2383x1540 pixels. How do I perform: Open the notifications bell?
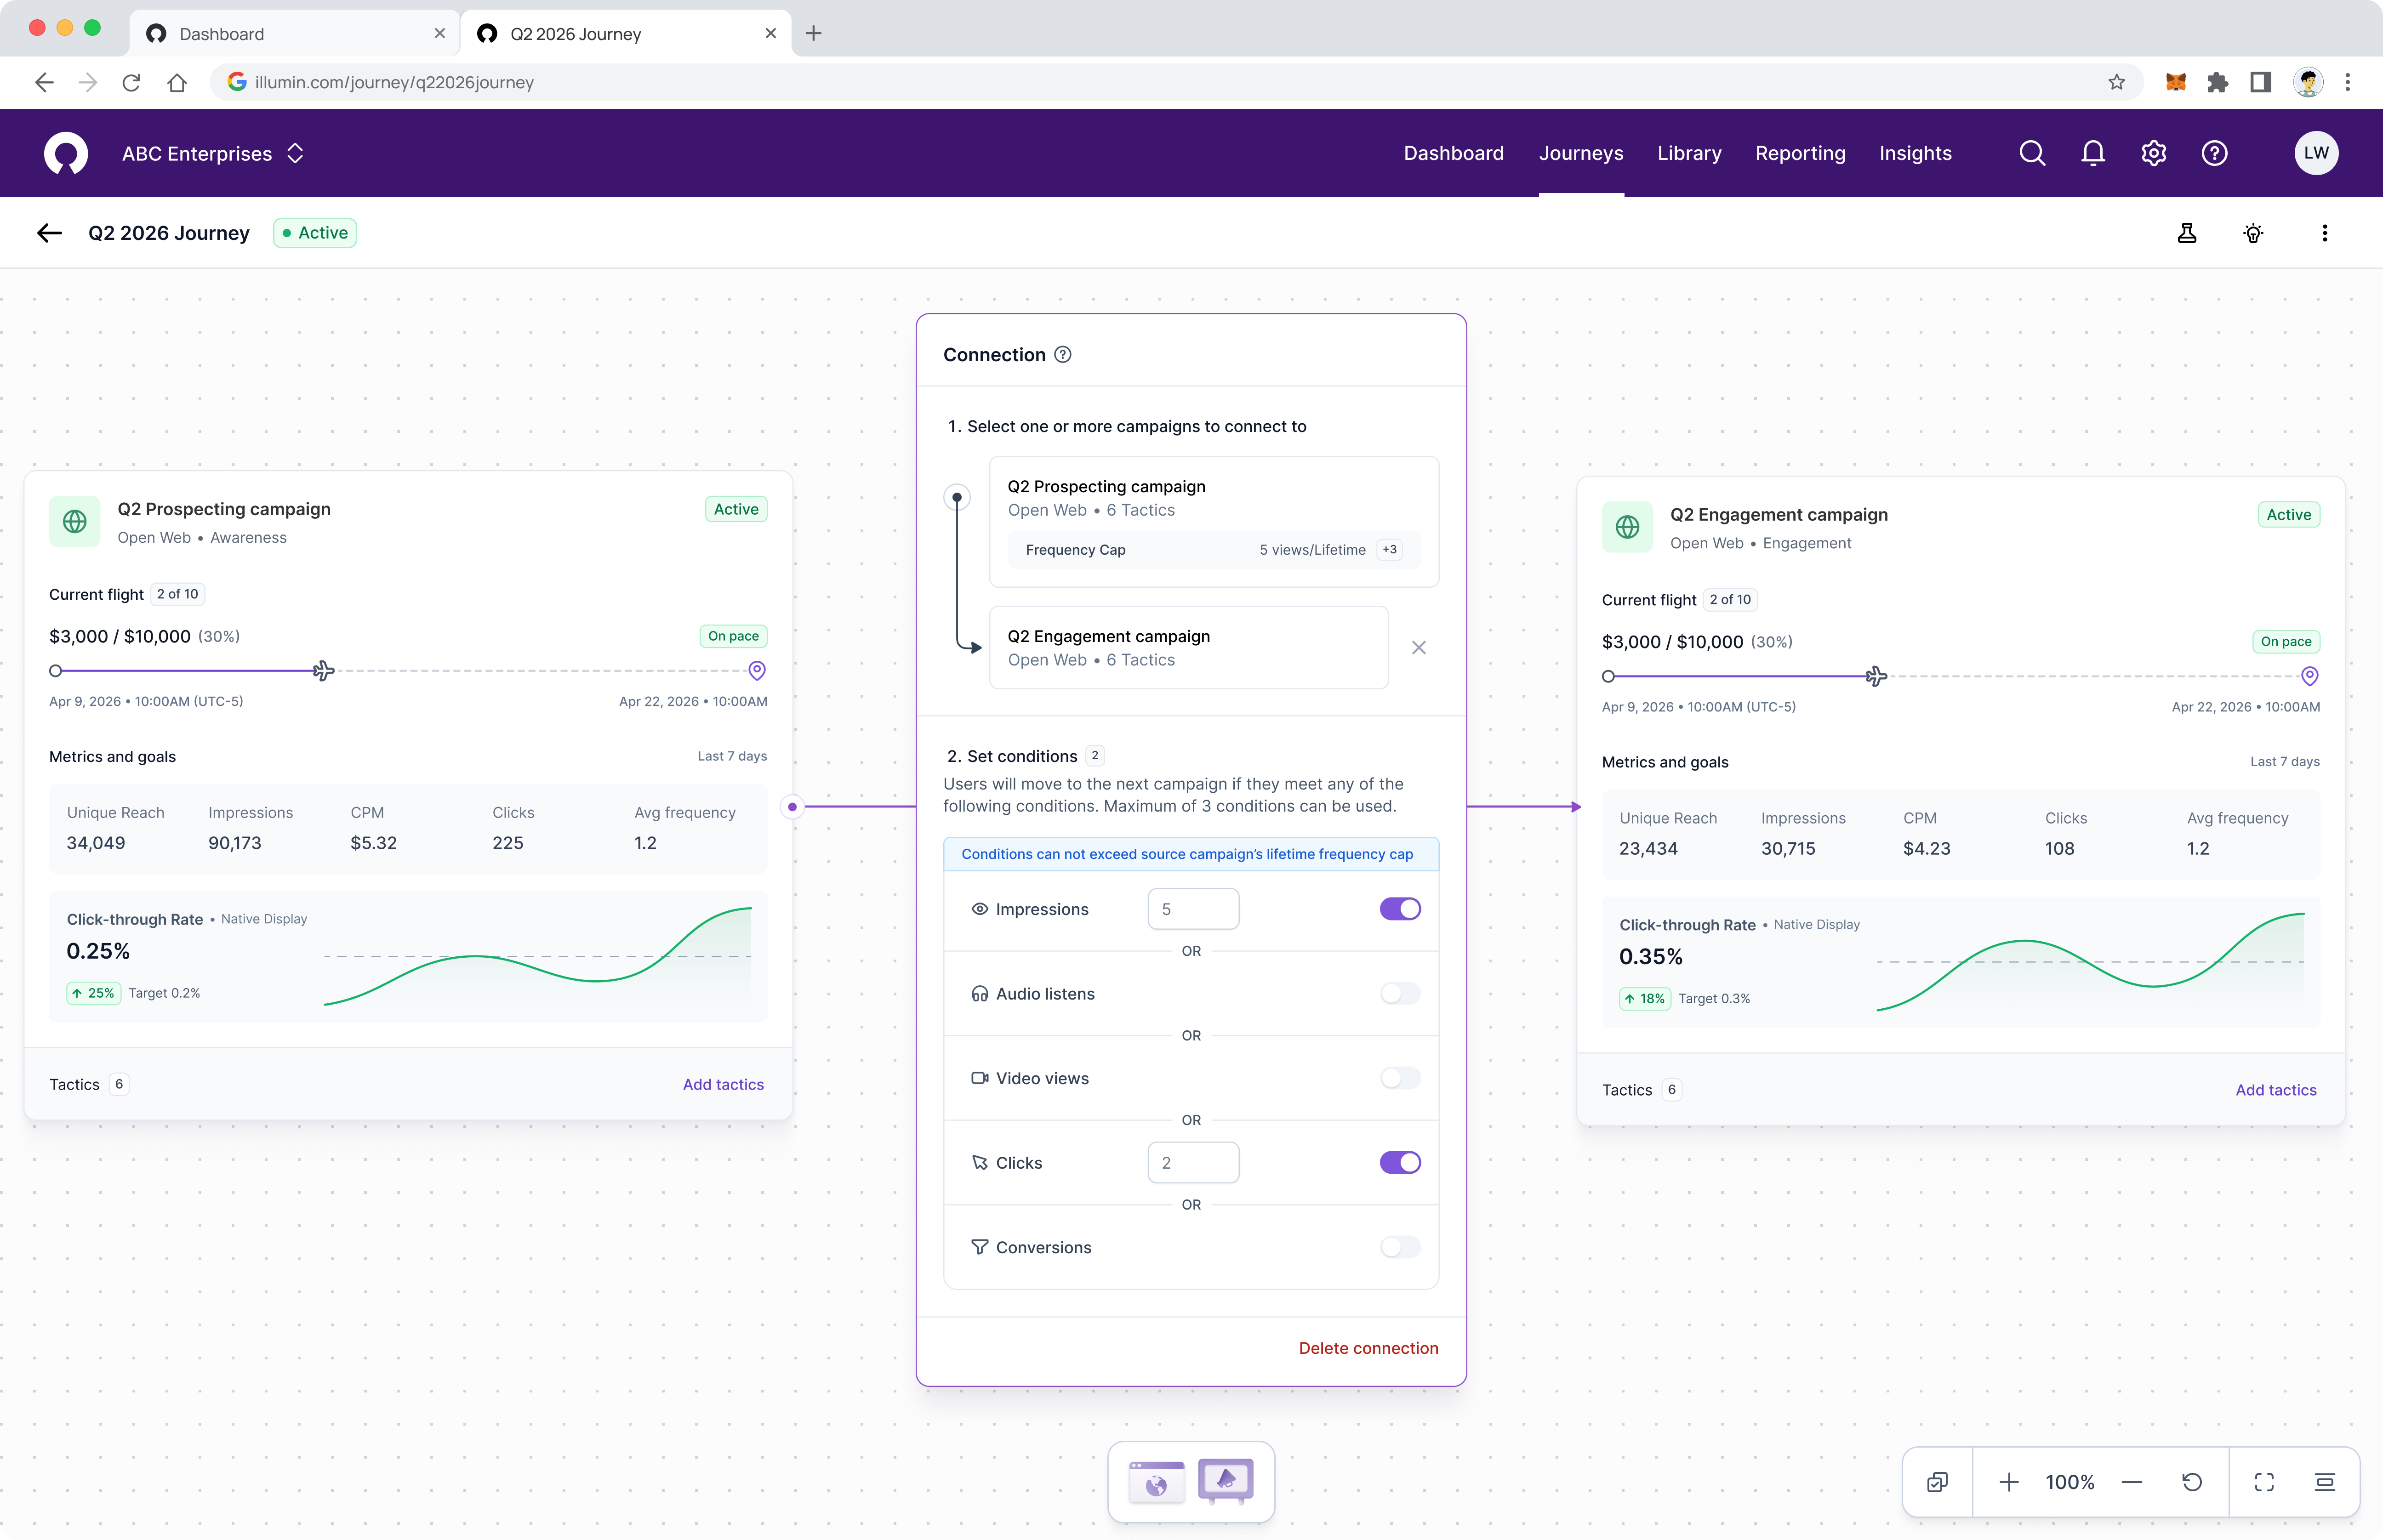[2093, 153]
